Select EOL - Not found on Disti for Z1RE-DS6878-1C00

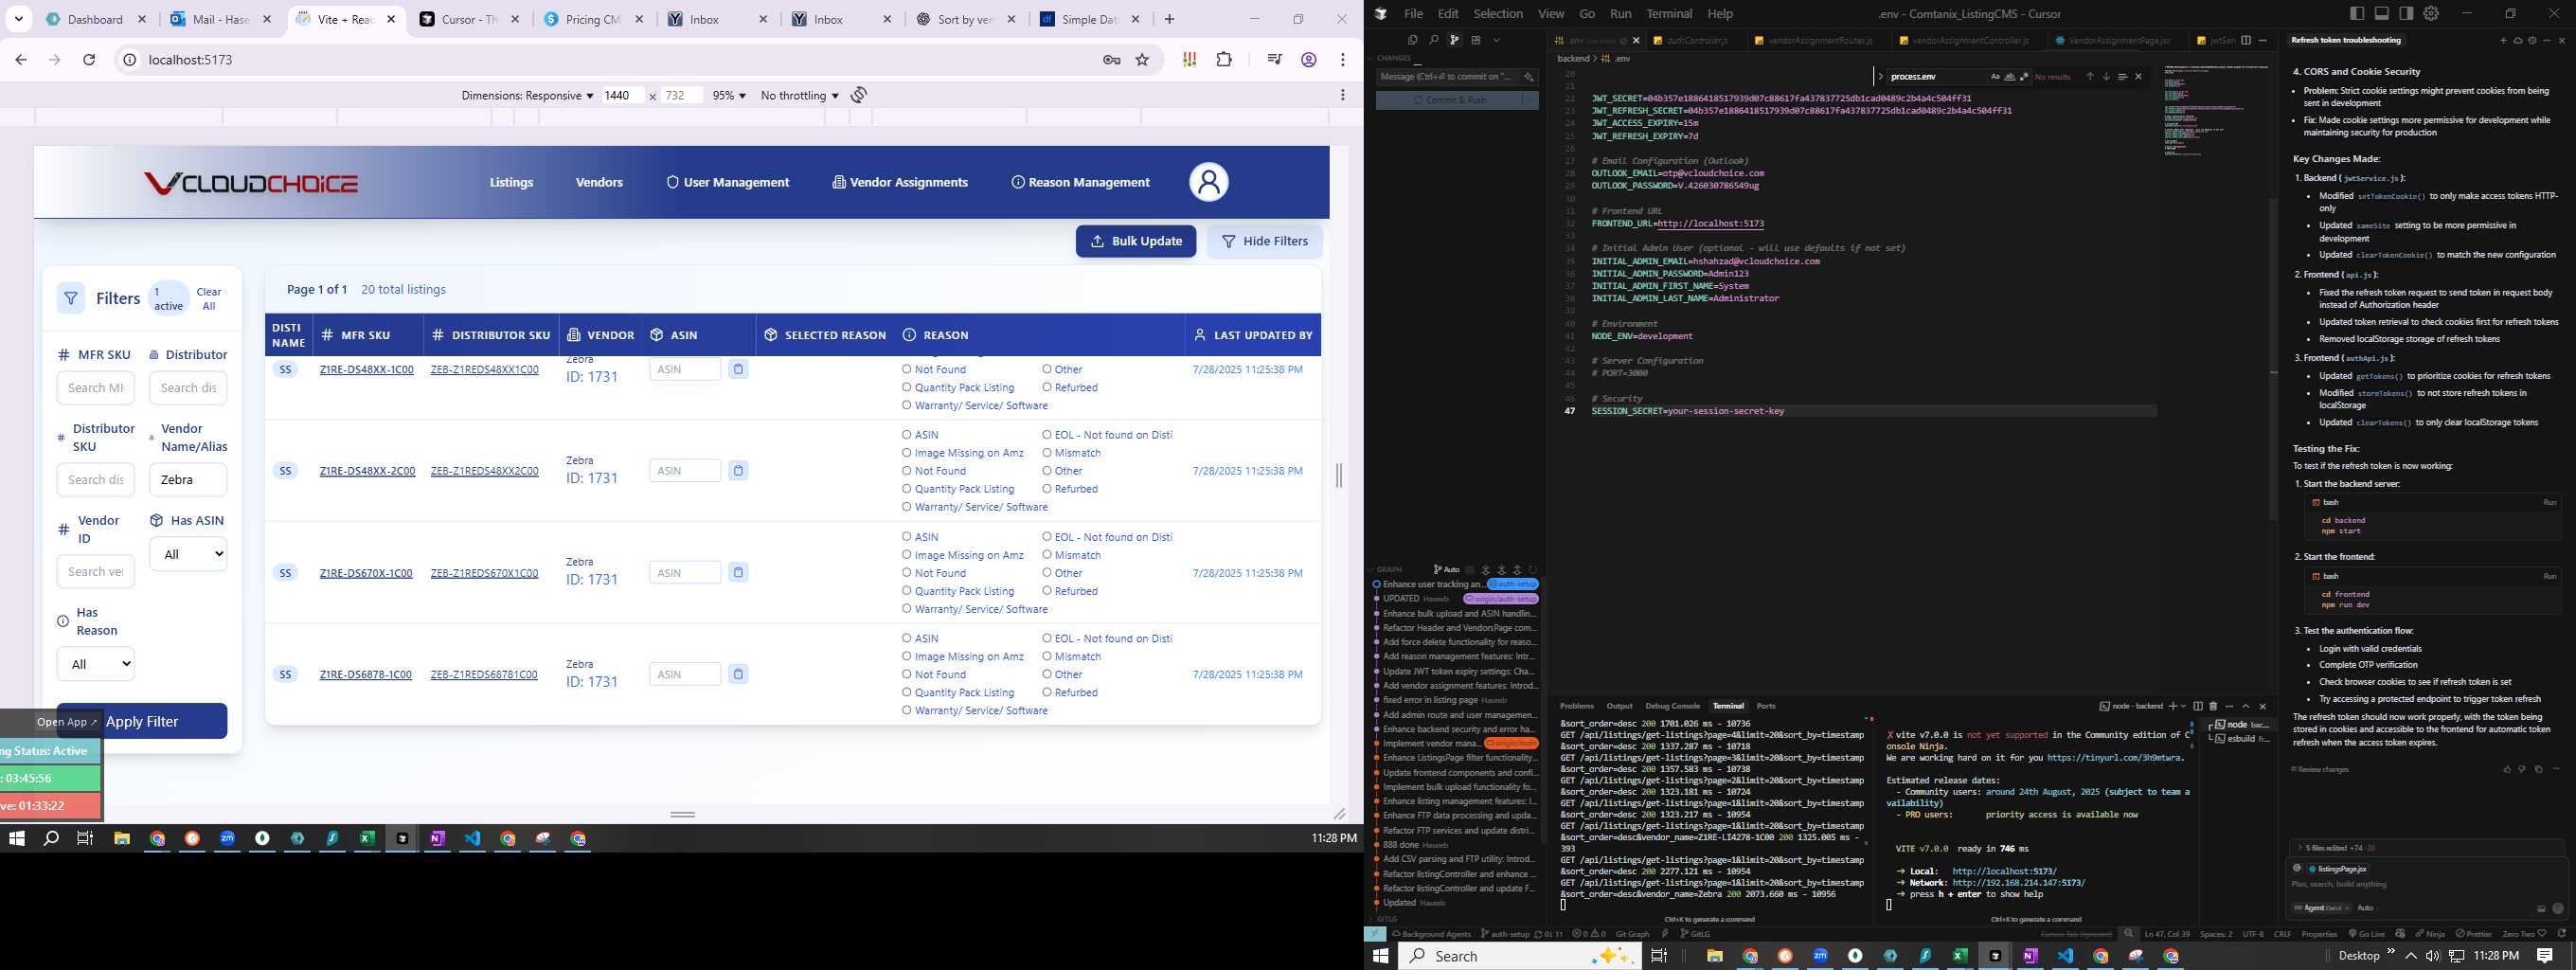1047,638
